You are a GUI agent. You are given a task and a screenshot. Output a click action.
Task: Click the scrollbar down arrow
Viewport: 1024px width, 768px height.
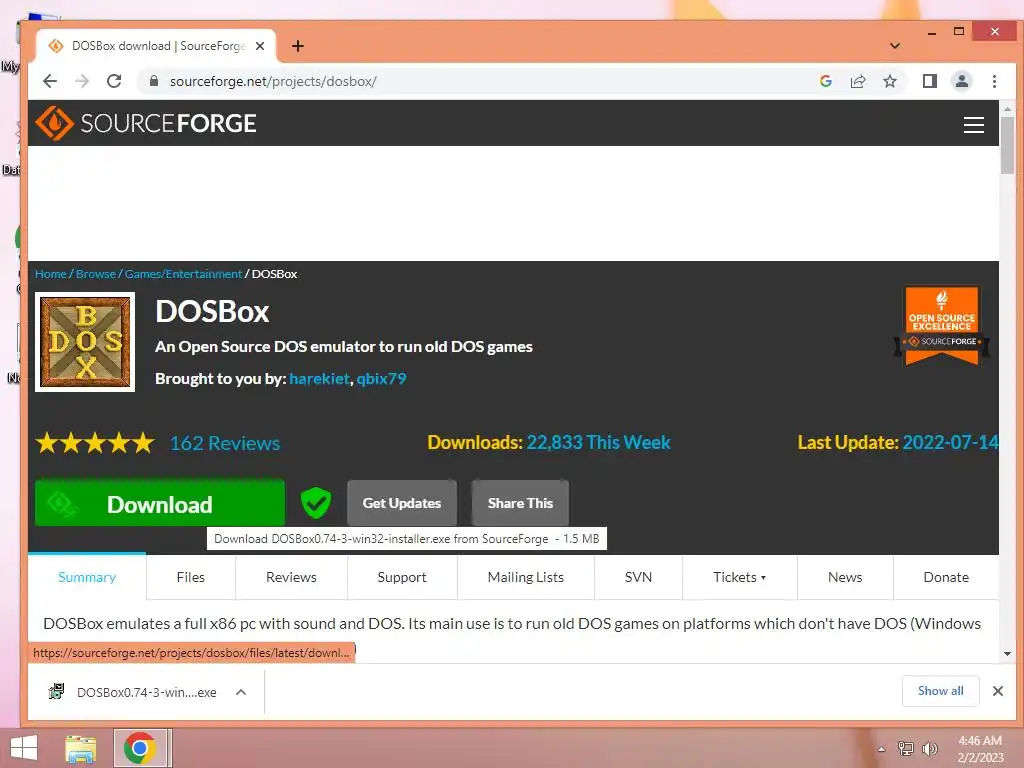point(1007,654)
